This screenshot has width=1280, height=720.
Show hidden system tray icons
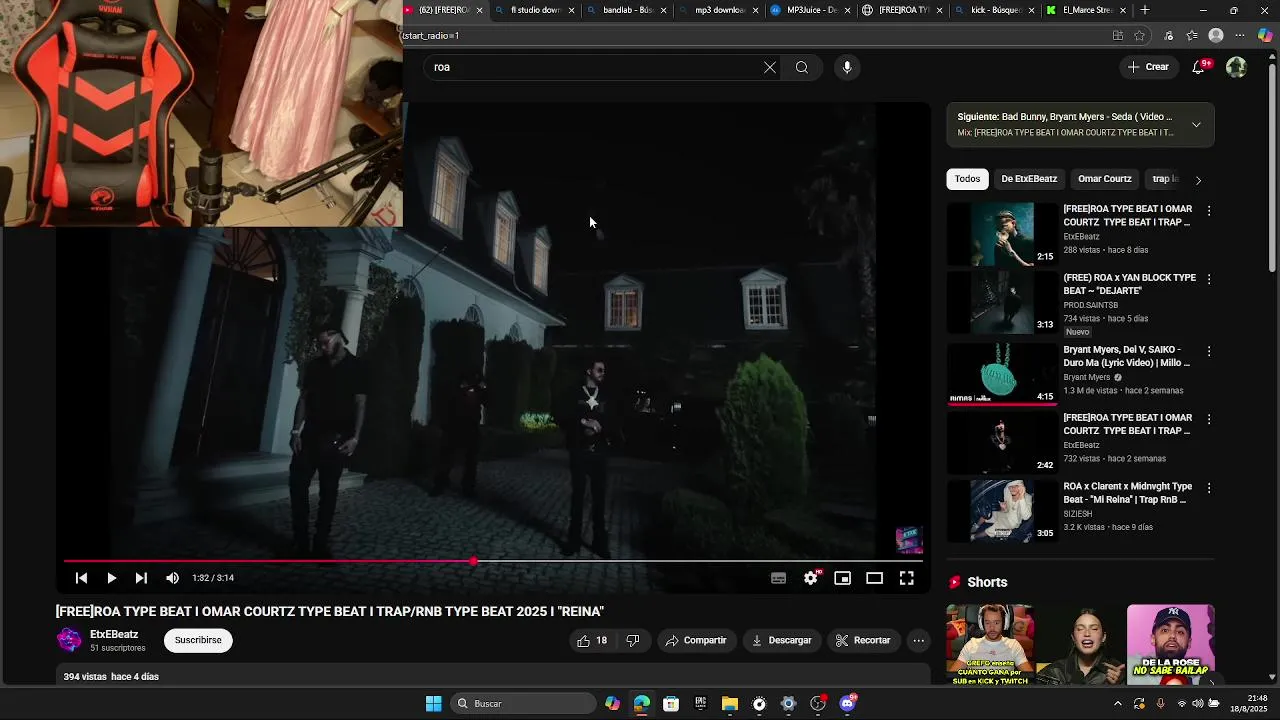1118,704
